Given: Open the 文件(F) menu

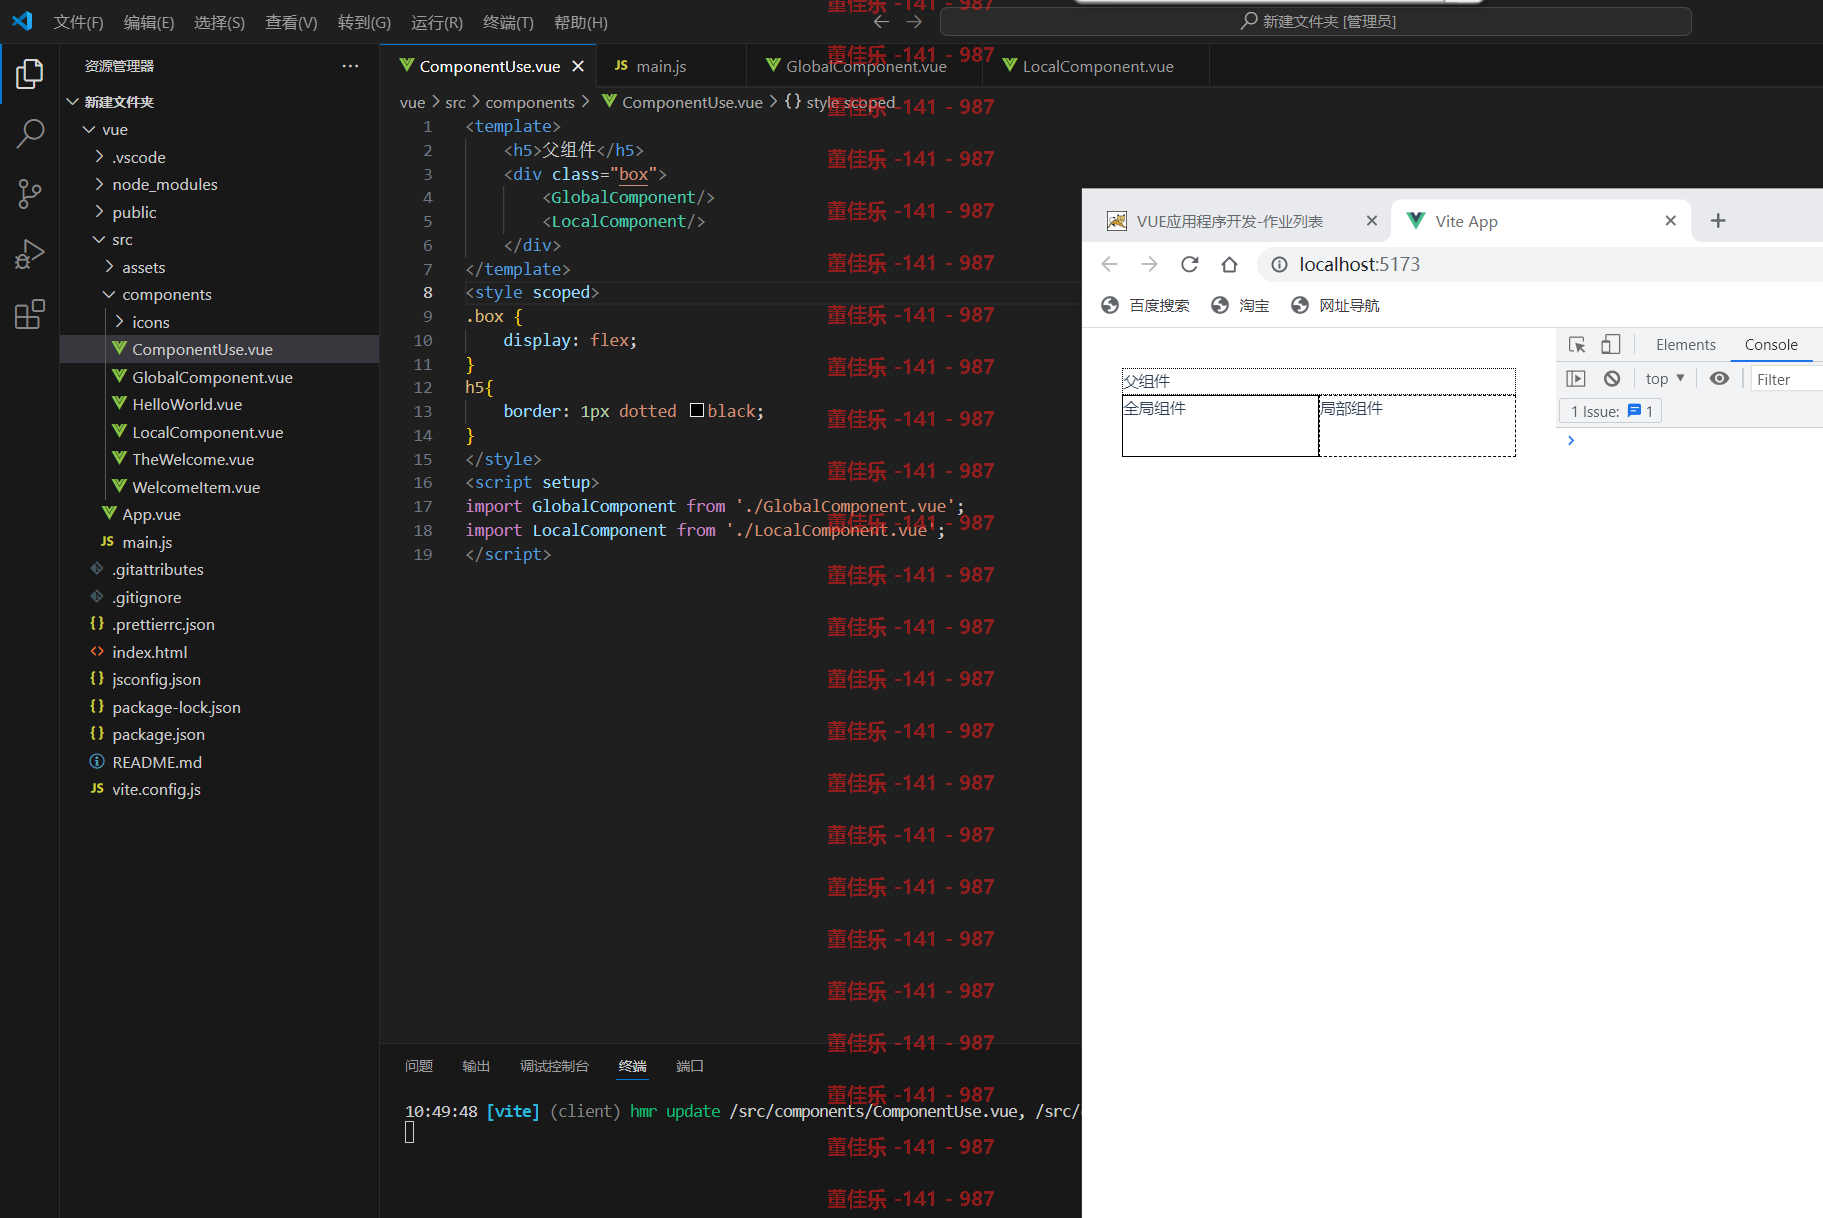Looking at the screenshot, I should [x=78, y=22].
